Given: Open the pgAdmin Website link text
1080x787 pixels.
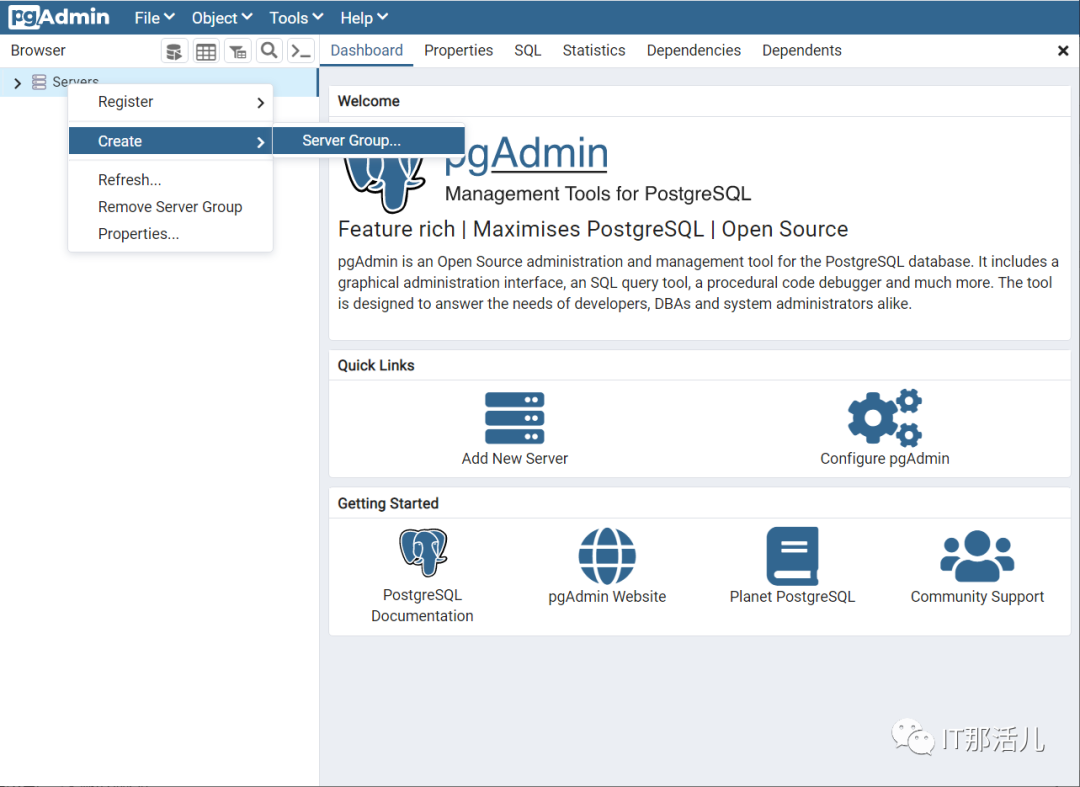Looking at the screenshot, I should [607, 597].
